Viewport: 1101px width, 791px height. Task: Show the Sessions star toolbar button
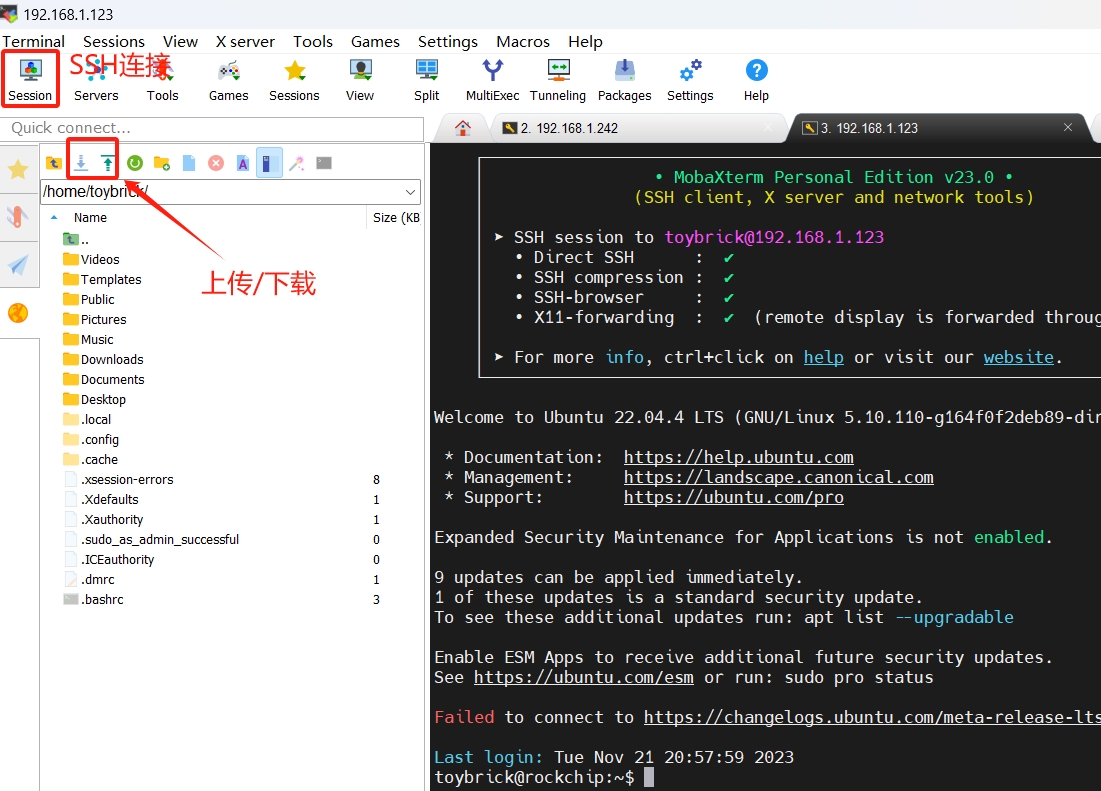click(x=294, y=79)
